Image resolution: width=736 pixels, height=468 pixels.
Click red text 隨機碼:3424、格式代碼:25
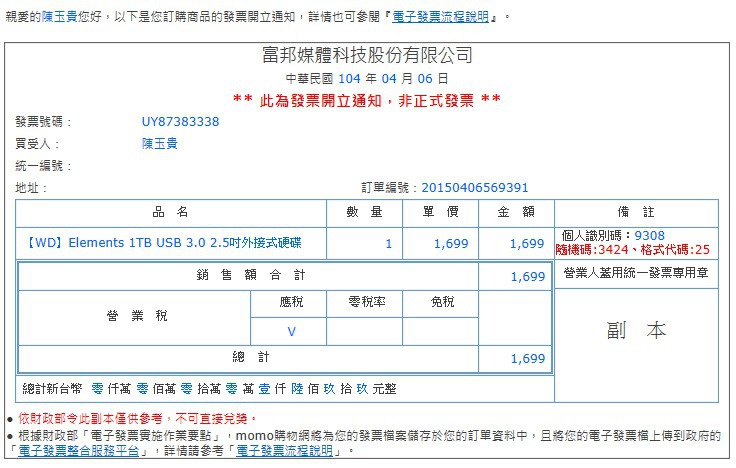633,250
